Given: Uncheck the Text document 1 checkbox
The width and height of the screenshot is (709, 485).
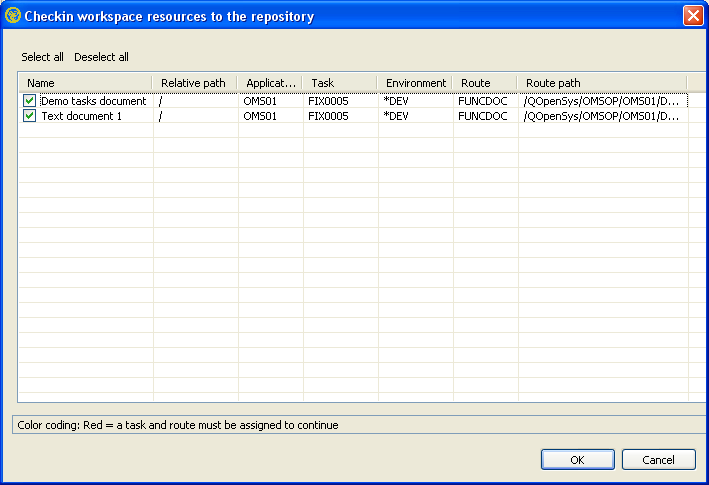Looking at the screenshot, I should point(30,116).
